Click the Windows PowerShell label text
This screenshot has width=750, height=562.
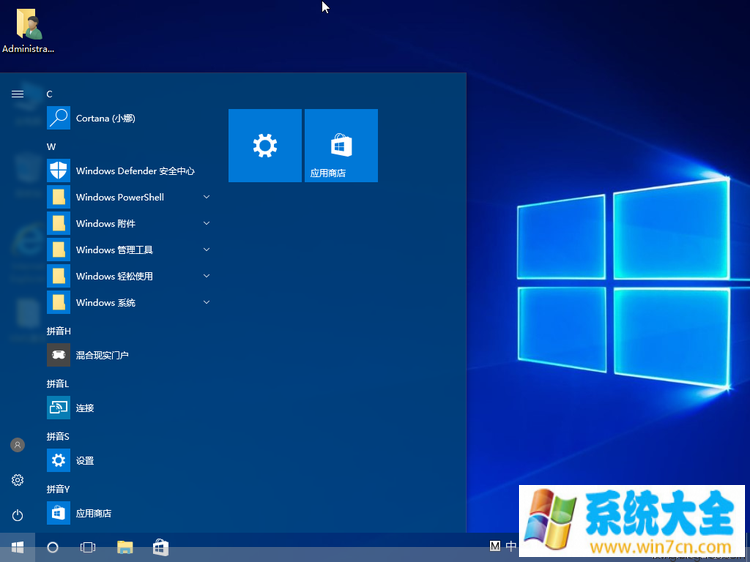point(120,197)
